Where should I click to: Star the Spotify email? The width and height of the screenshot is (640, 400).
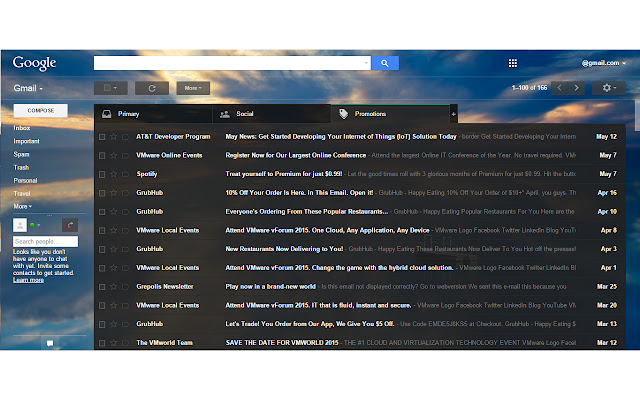point(113,174)
